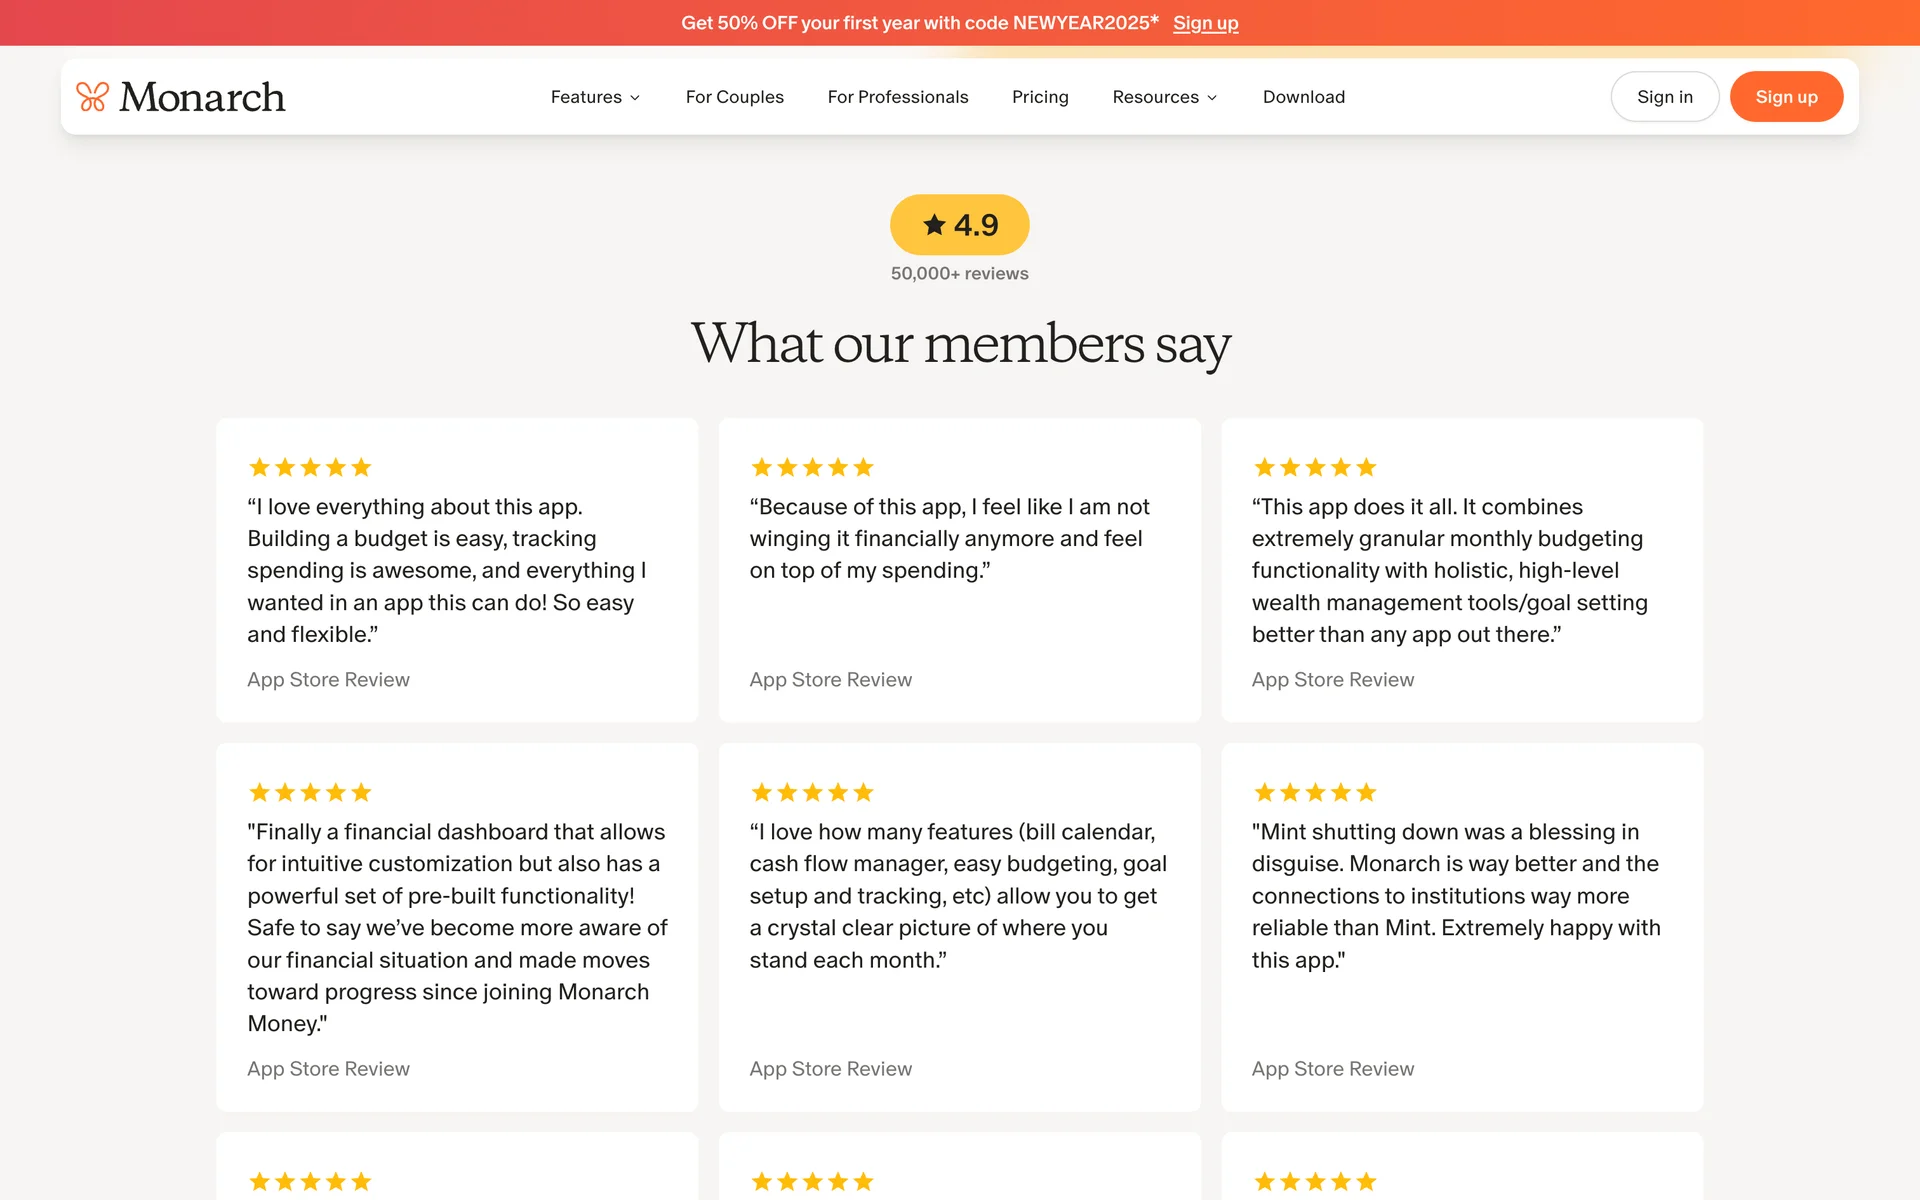Open the For Professionals page
The width and height of the screenshot is (1920, 1200).
[897, 97]
